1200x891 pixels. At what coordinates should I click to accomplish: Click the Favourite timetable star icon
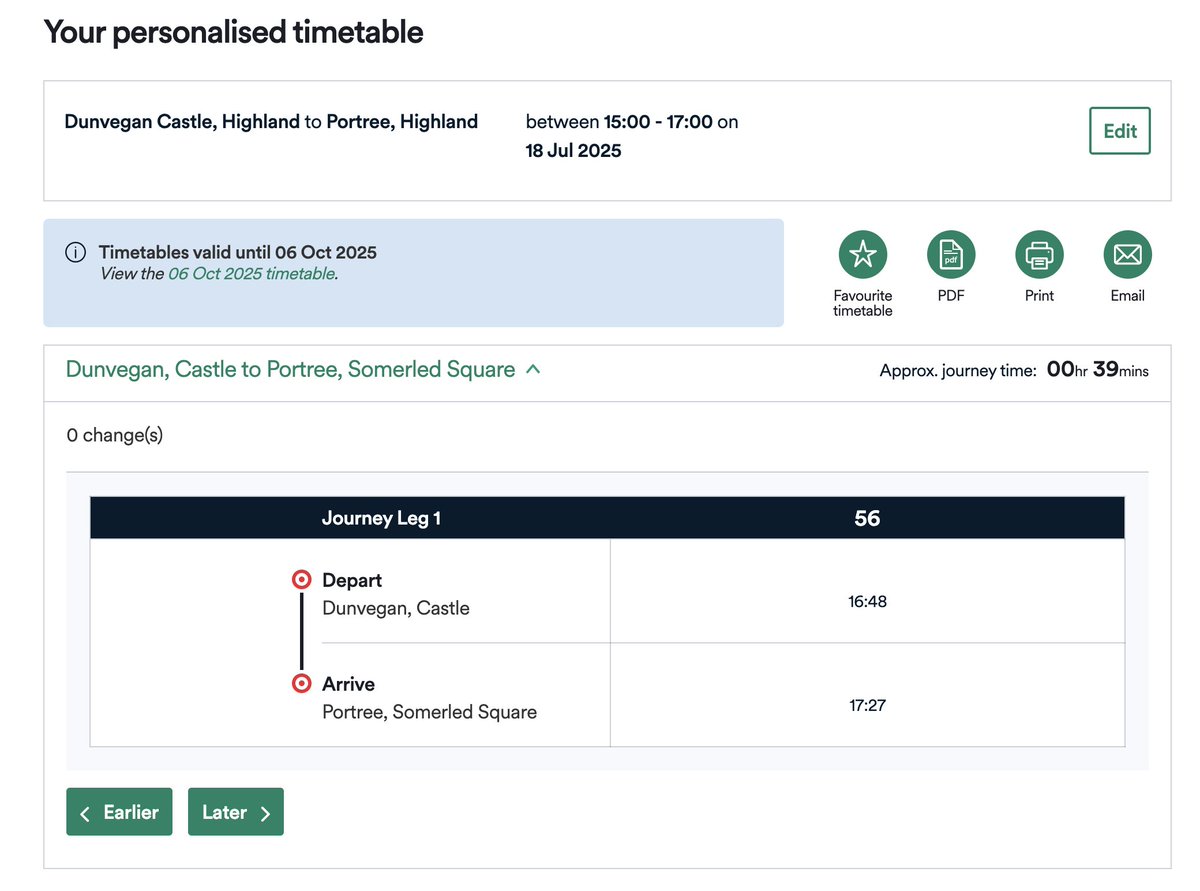click(x=862, y=255)
